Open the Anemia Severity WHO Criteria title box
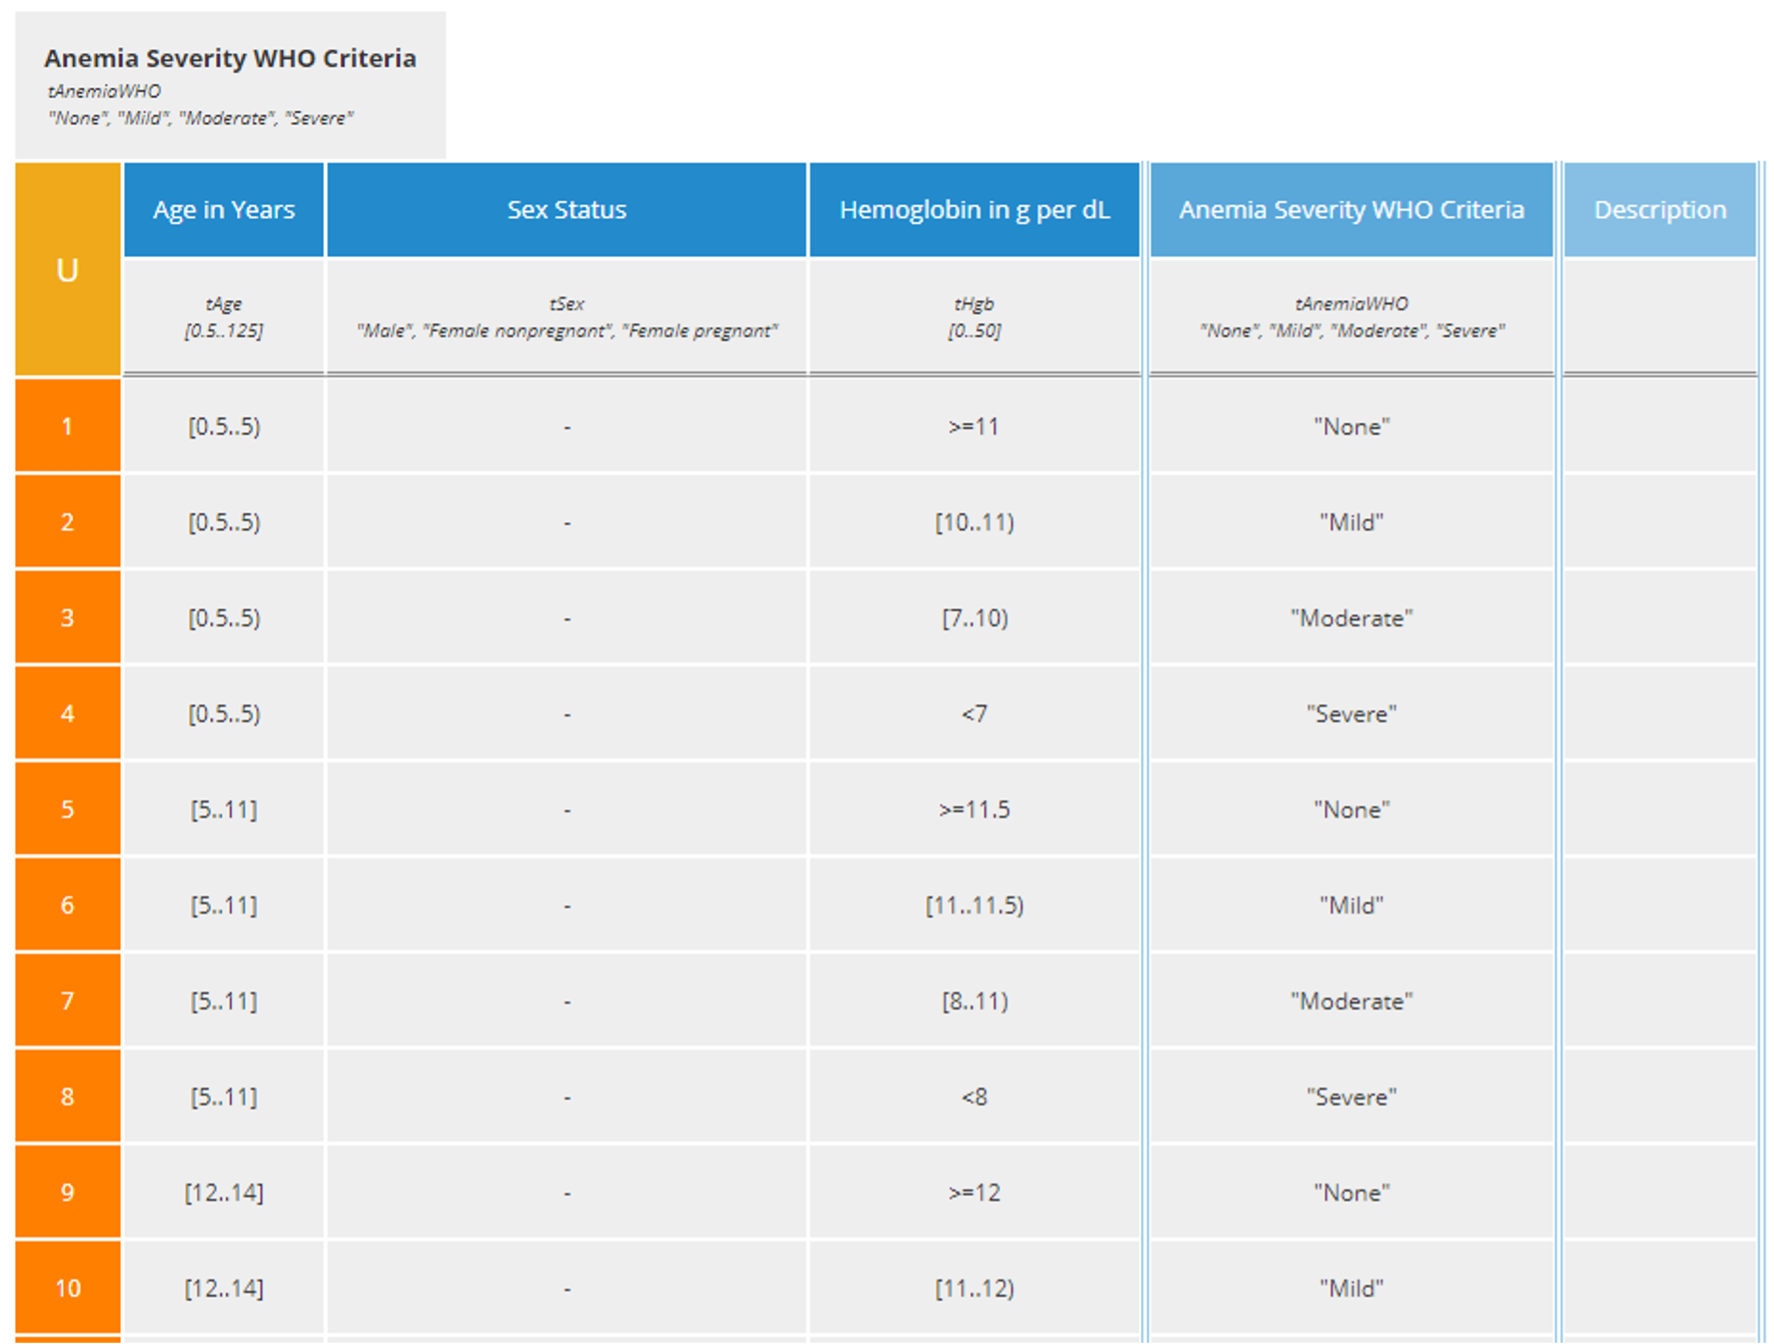The width and height of the screenshot is (1774, 1344). point(230,85)
